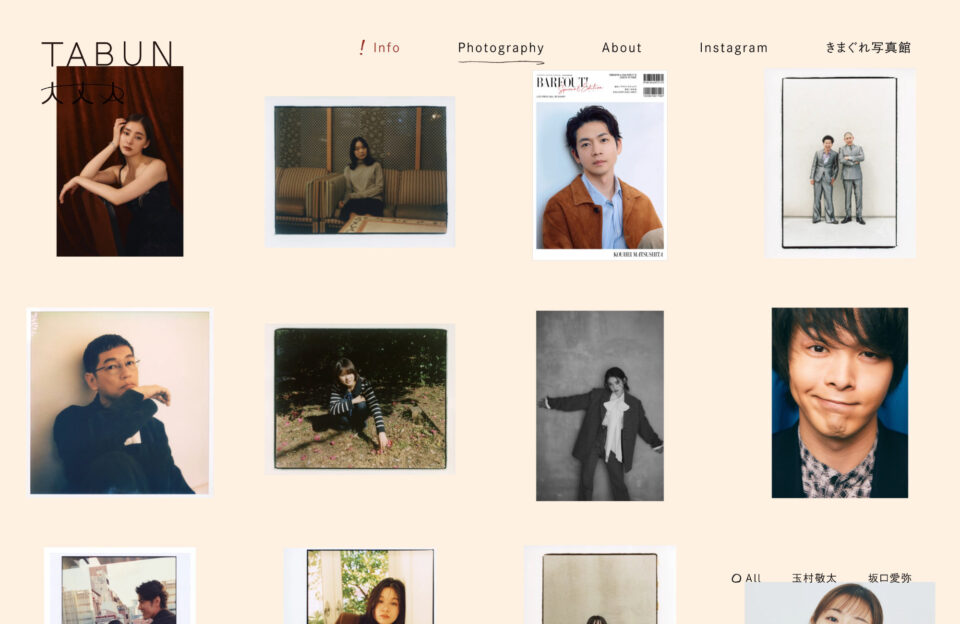
Task: Select the All filter circle option
Action: pos(746,577)
